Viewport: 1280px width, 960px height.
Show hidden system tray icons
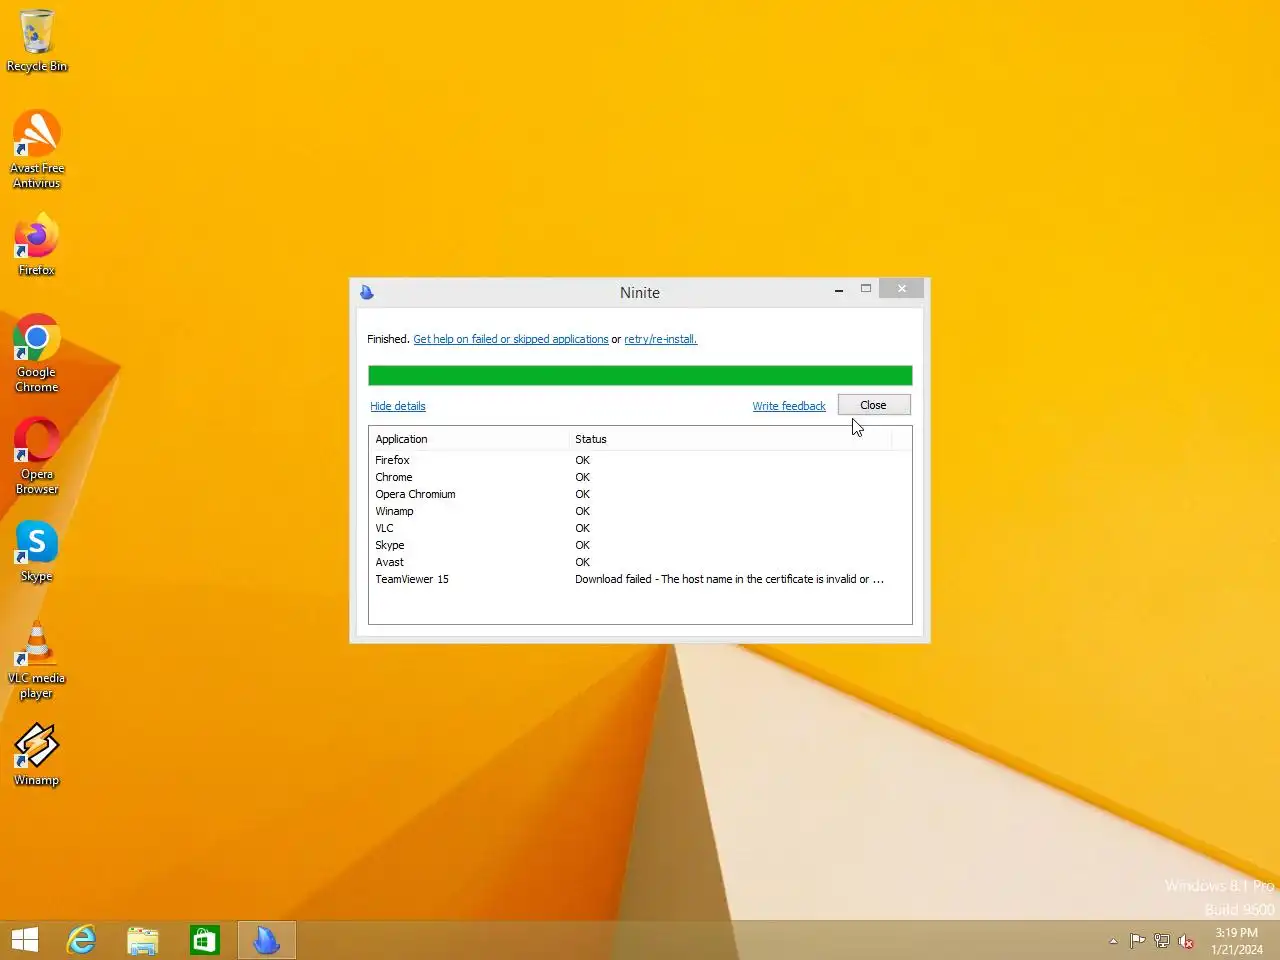[x=1113, y=941]
